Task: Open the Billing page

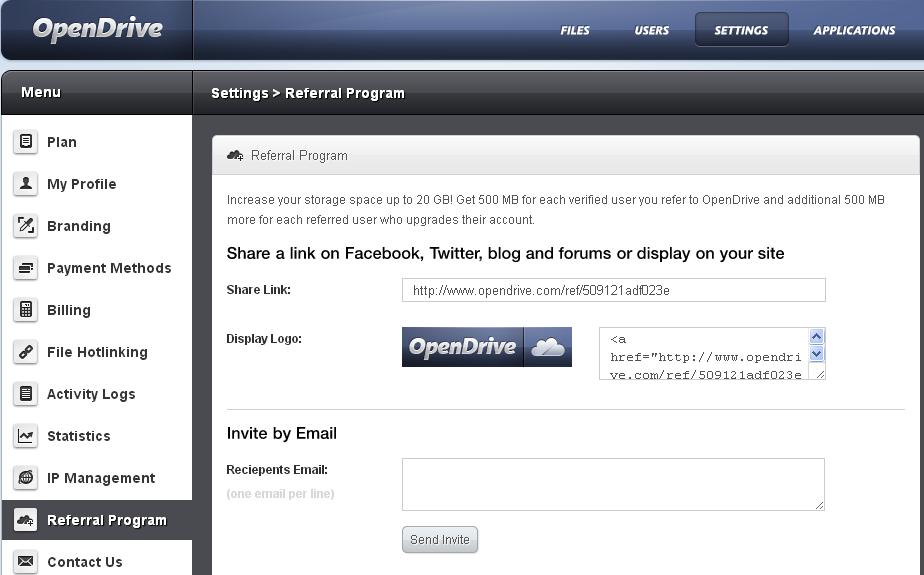Action: (69, 310)
